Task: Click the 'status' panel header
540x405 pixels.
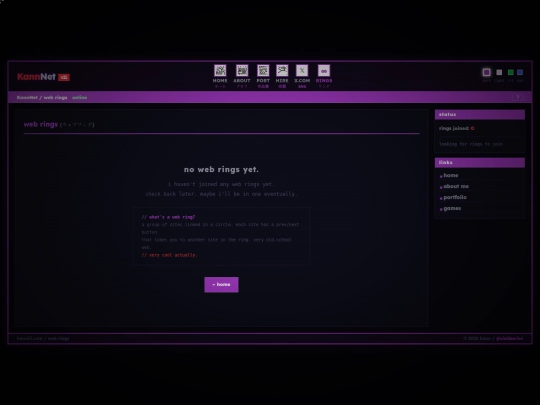Action: click(x=480, y=115)
